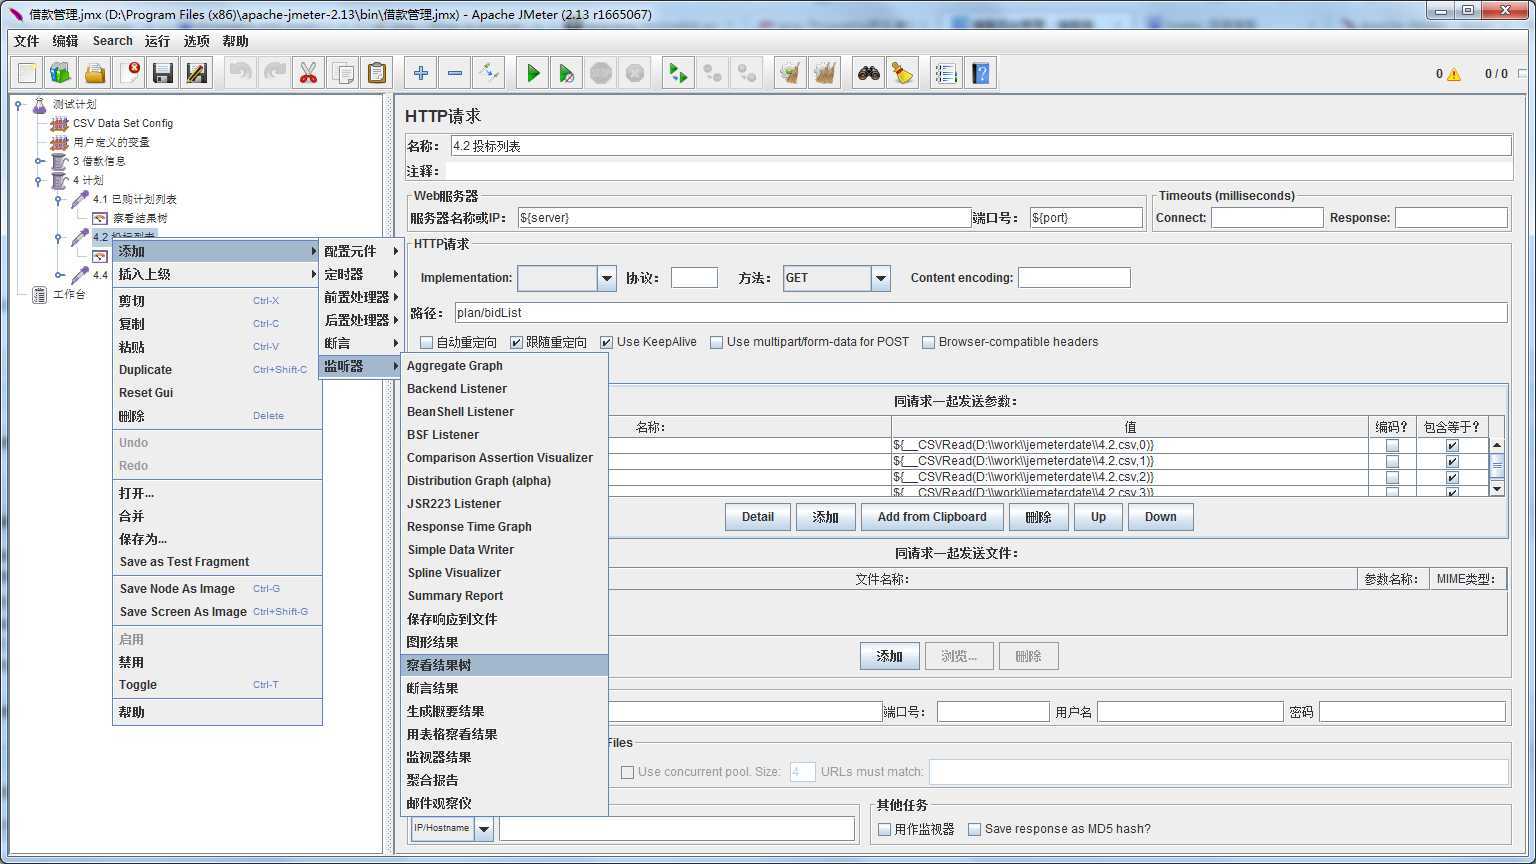Click 禁用 in context menu

(x=217, y=662)
